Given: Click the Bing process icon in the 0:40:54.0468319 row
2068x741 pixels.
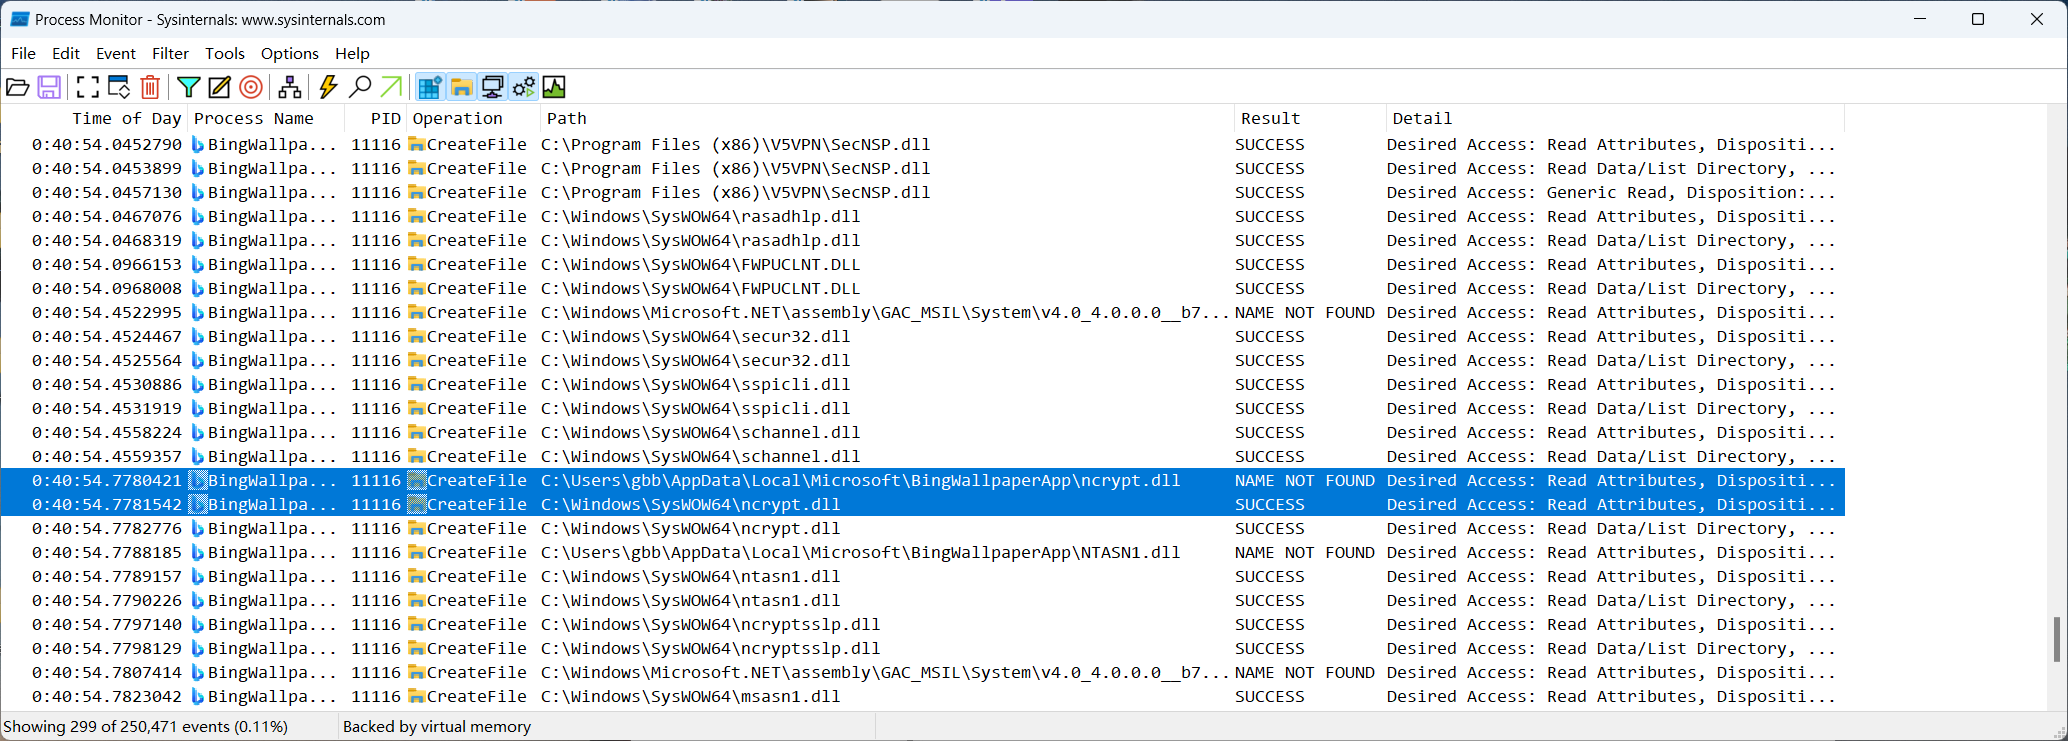Looking at the screenshot, I should point(197,240).
